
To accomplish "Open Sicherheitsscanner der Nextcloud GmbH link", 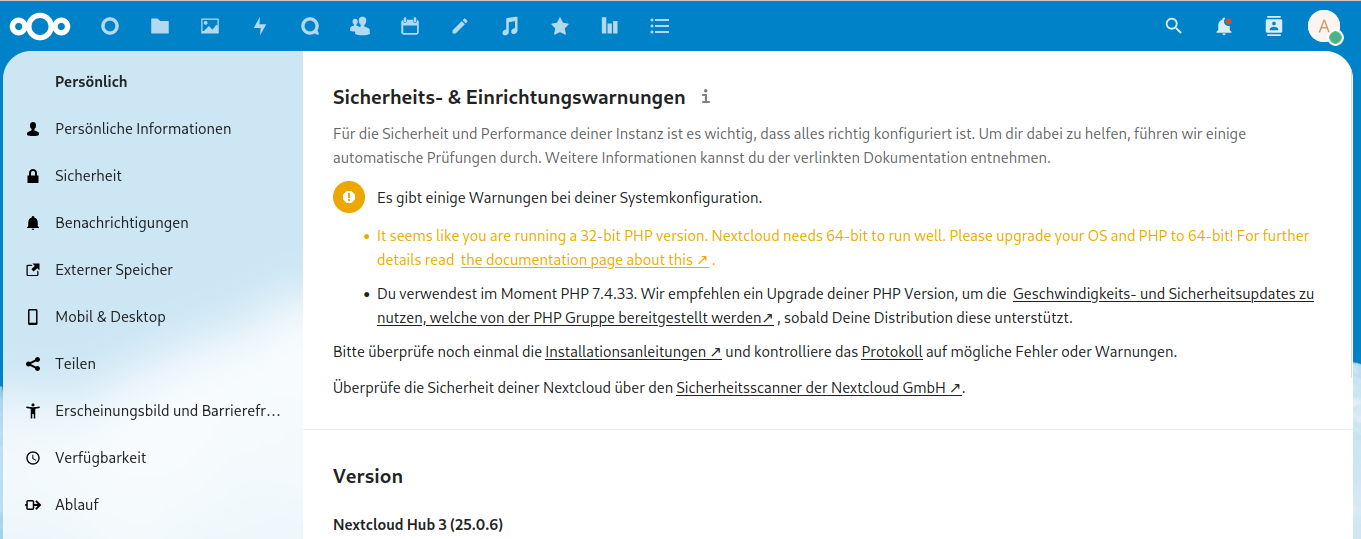I will click(819, 388).
